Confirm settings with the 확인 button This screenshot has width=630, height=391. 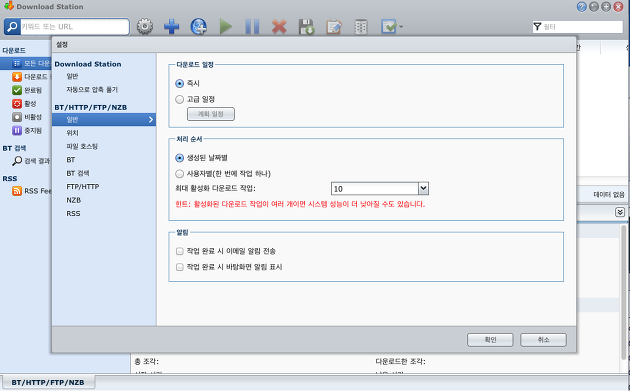coord(490,340)
